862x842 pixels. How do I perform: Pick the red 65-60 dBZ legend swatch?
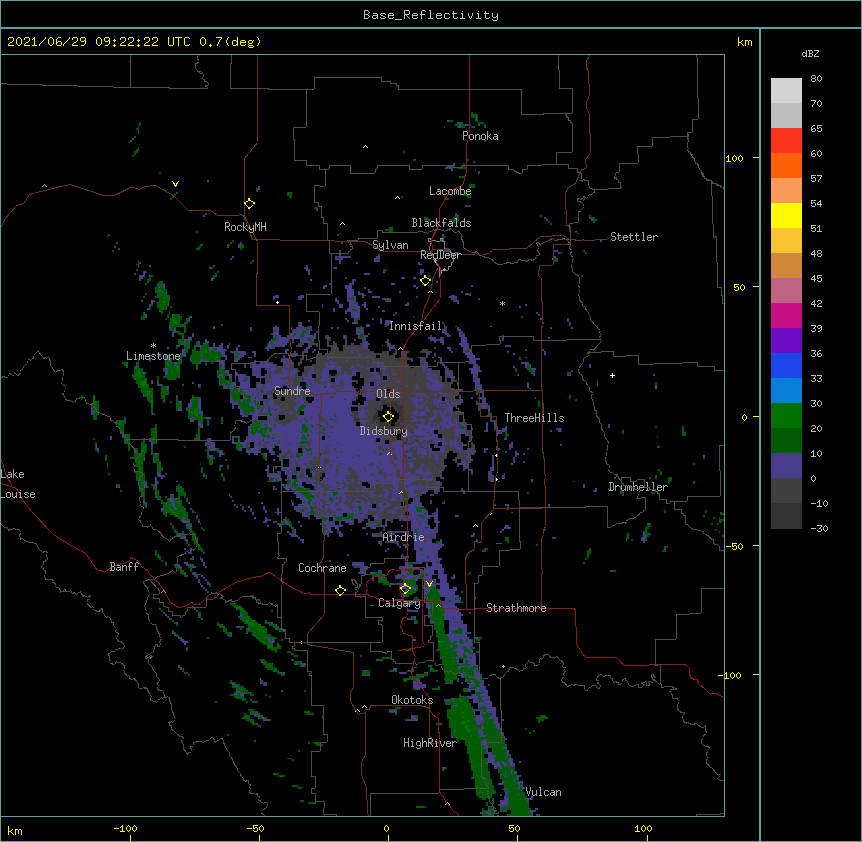(786, 141)
